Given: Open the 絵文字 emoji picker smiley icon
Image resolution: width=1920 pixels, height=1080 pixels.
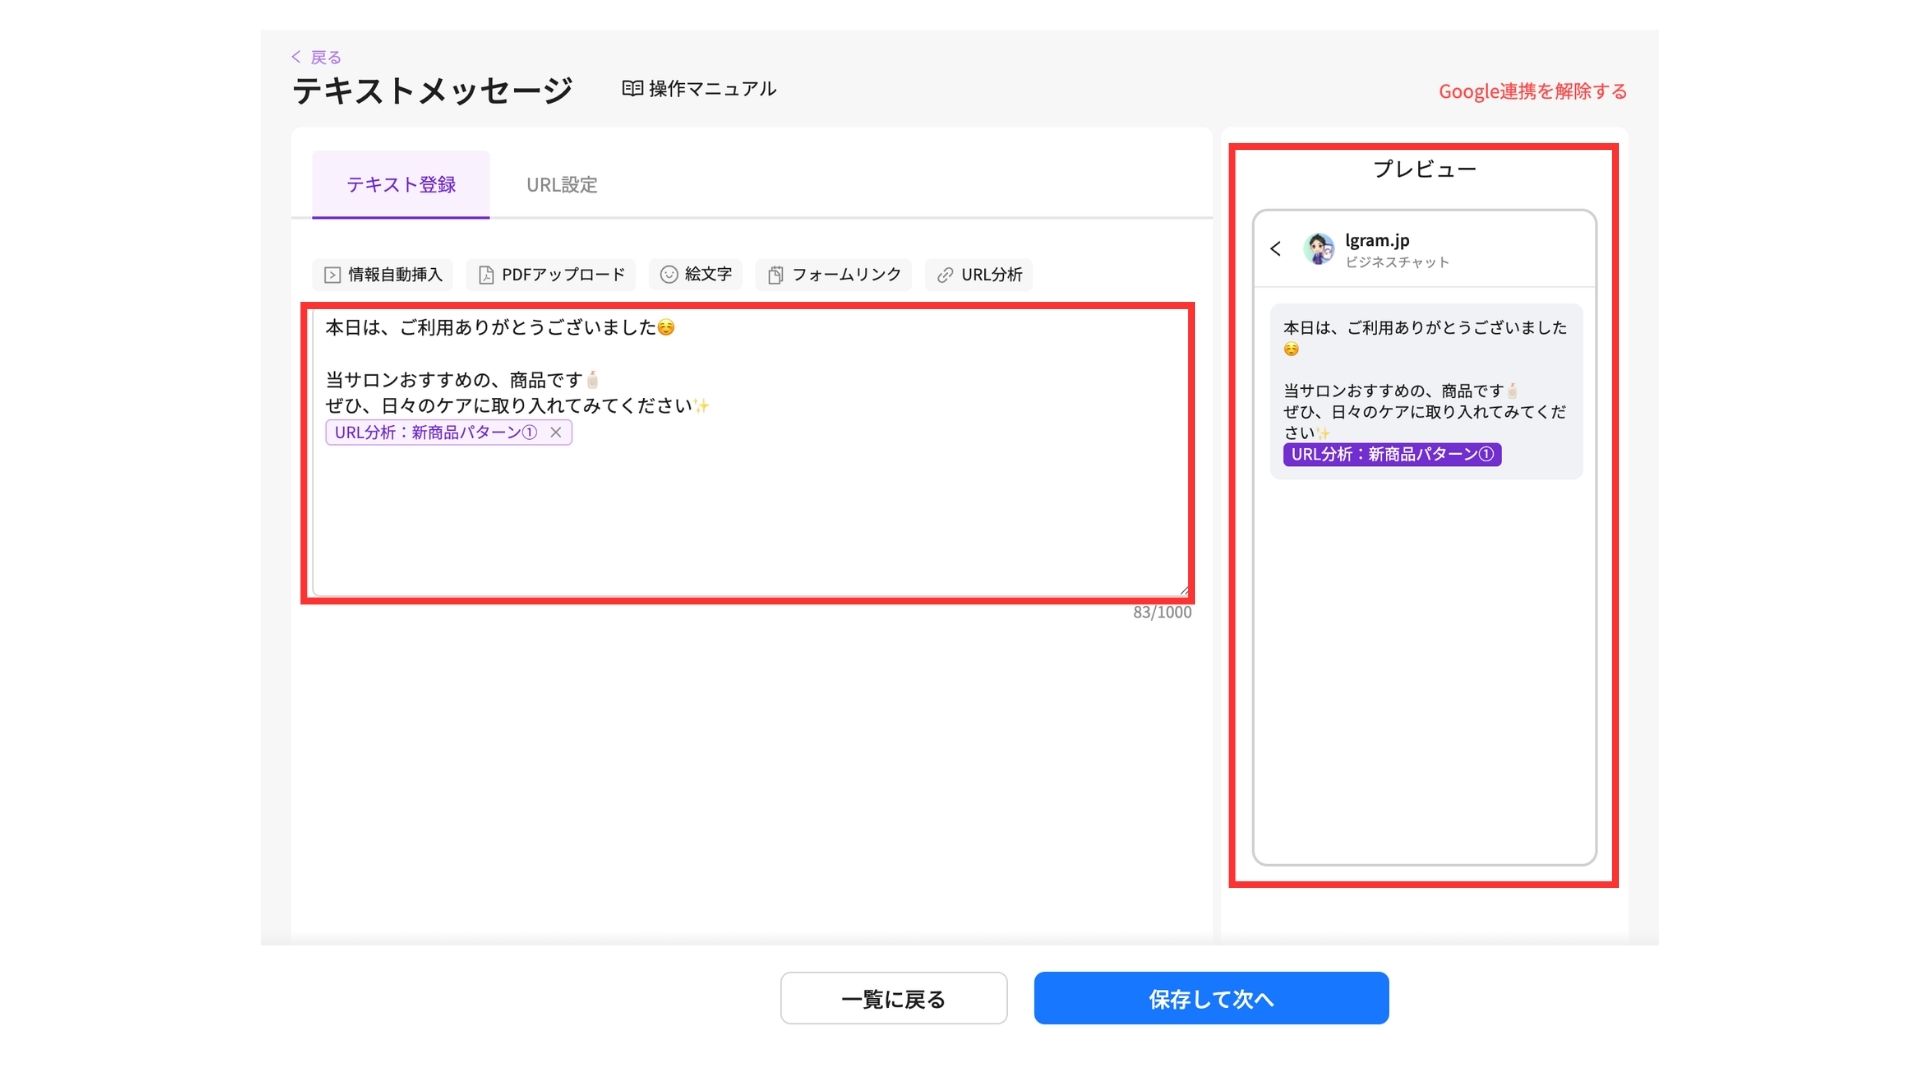Looking at the screenshot, I should click(x=669, y=275).
